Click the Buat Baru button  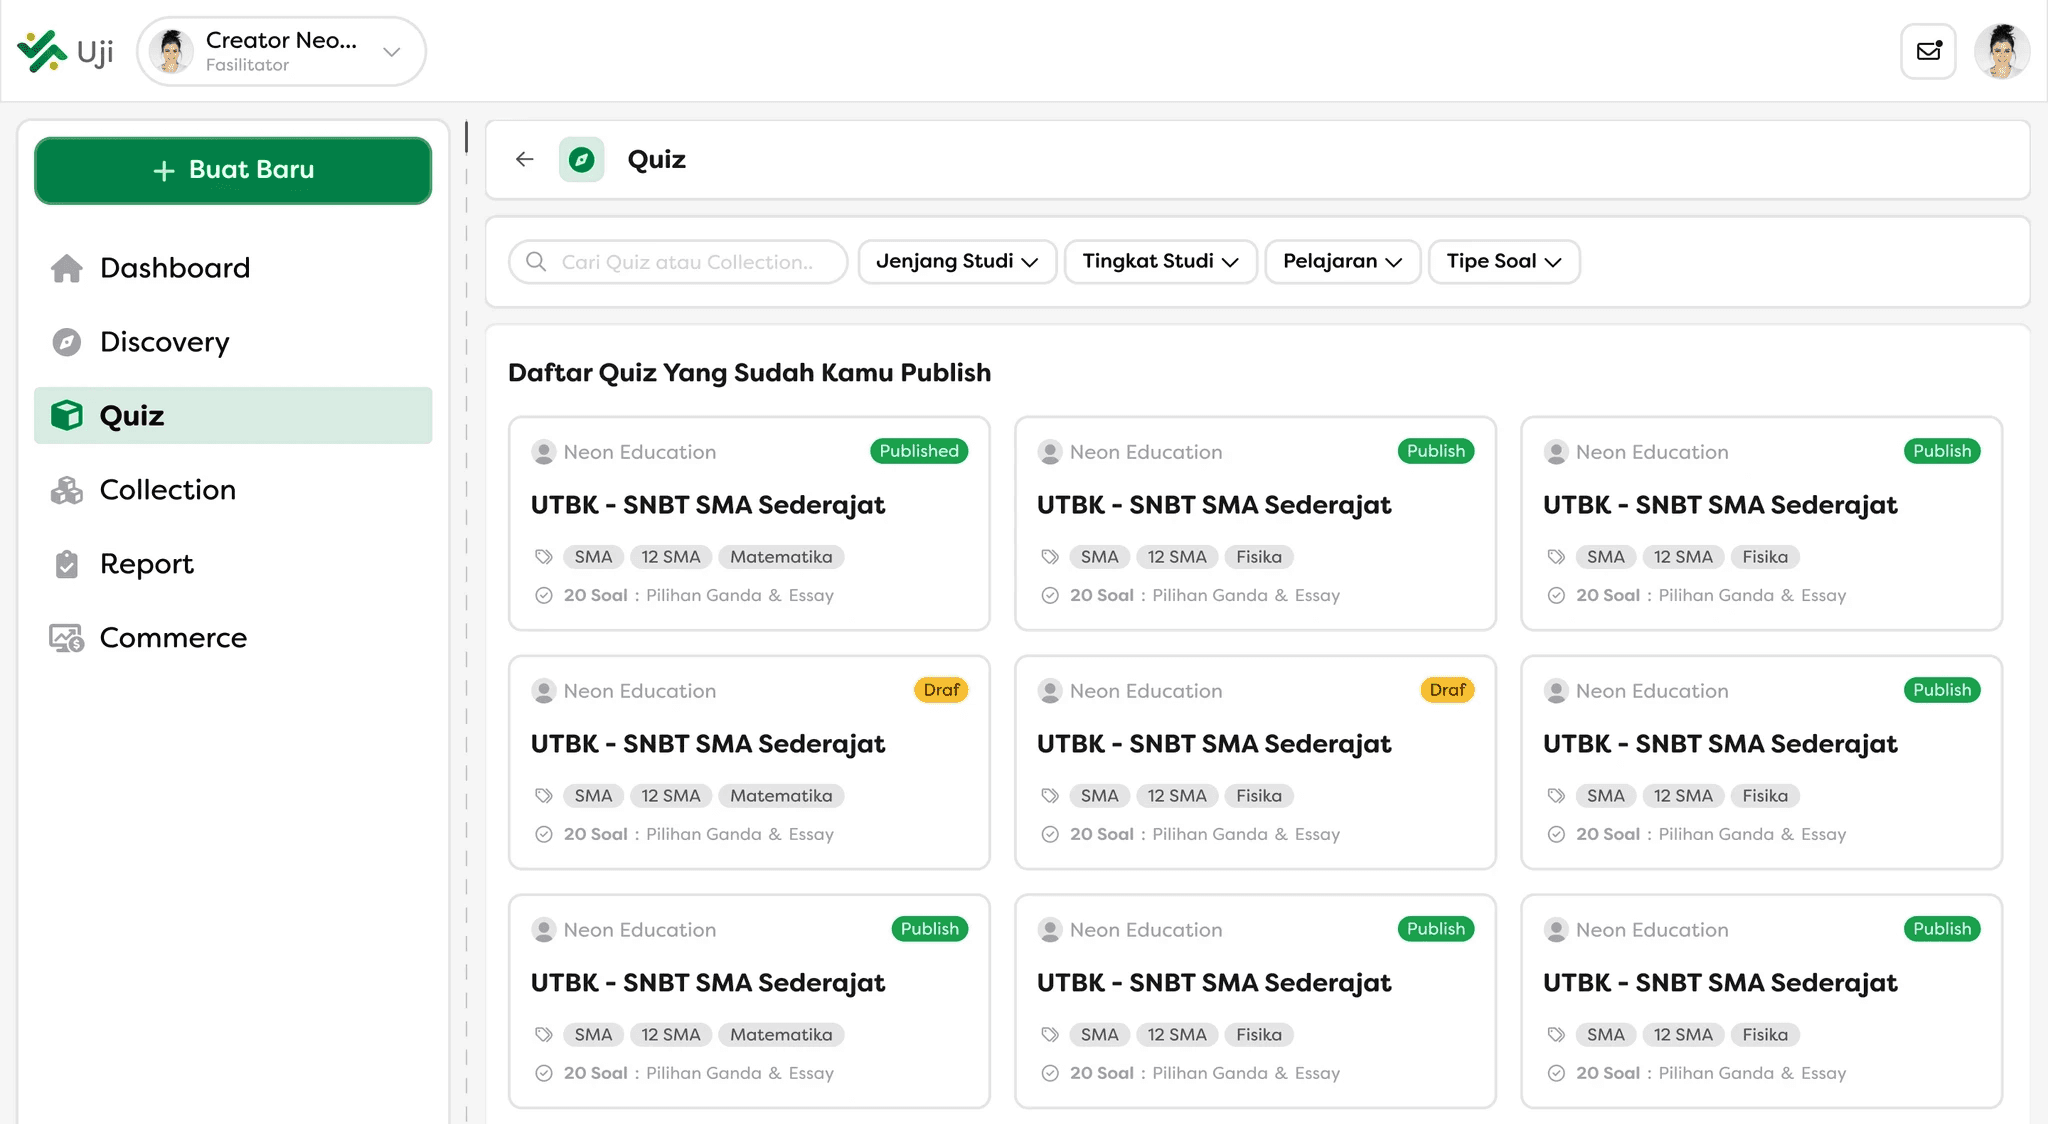233,171
